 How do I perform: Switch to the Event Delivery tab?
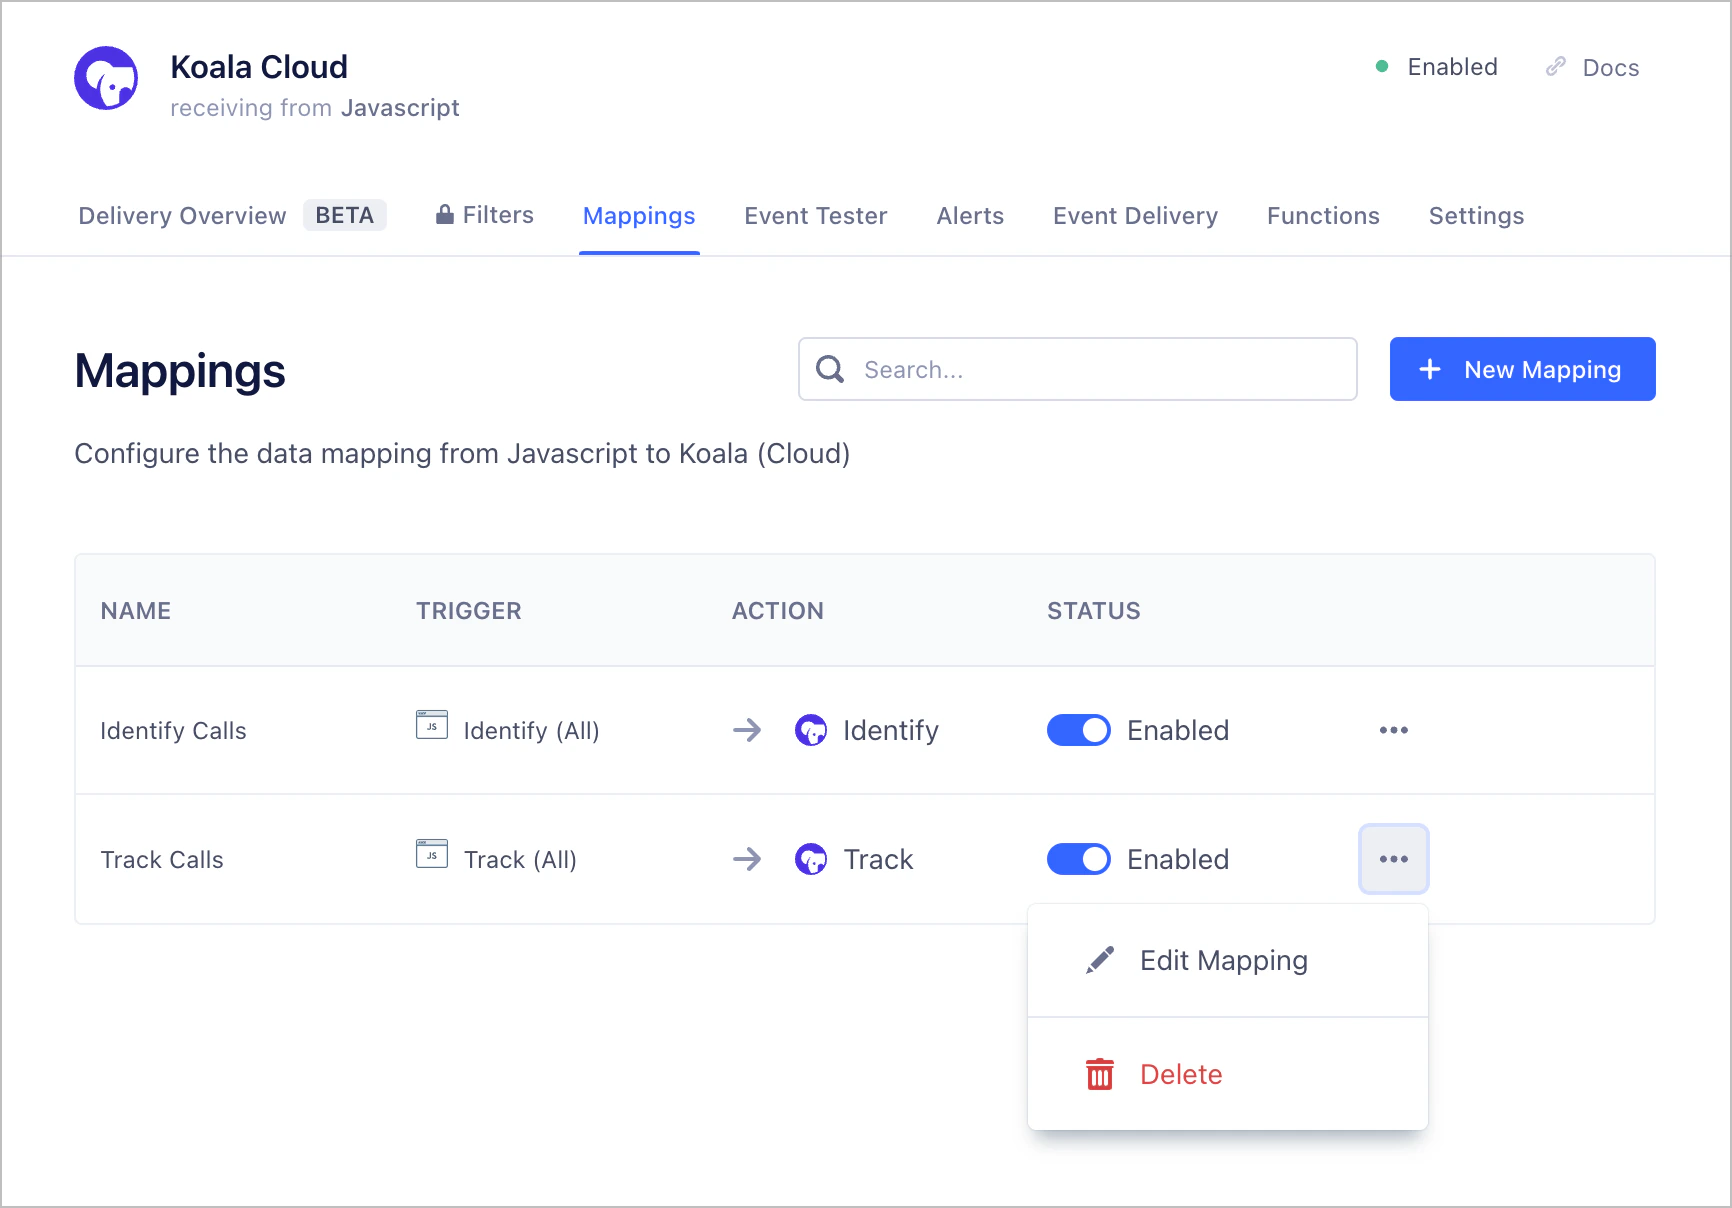(1135, 216)
